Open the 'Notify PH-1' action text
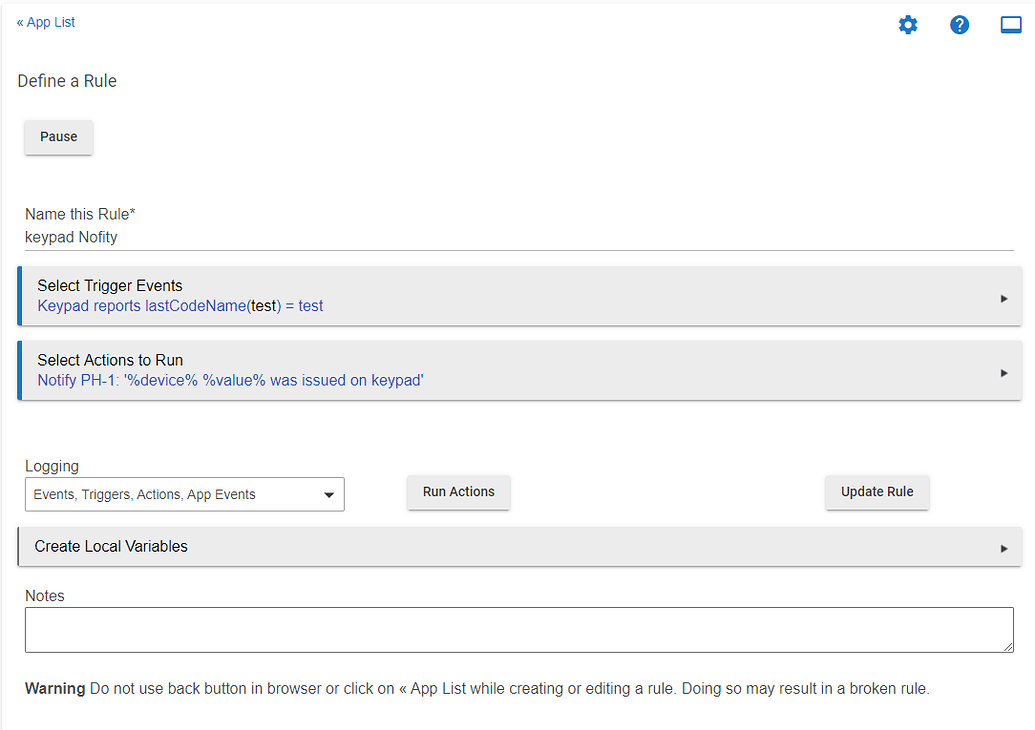The width and height of the screenshot is (1035, 730). [230, 381]
